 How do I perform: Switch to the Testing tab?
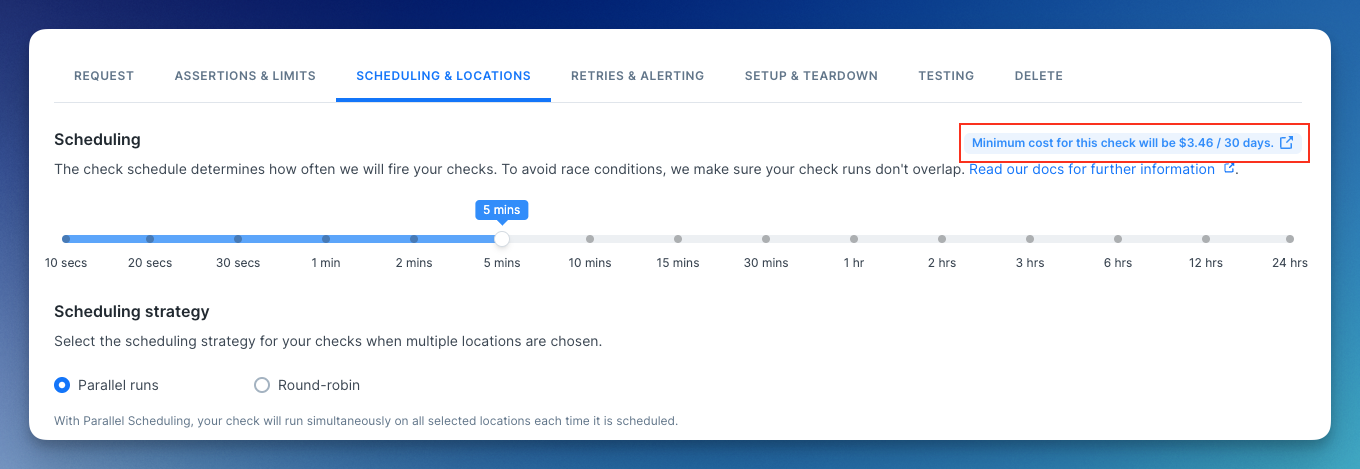(x=946, y=76)
